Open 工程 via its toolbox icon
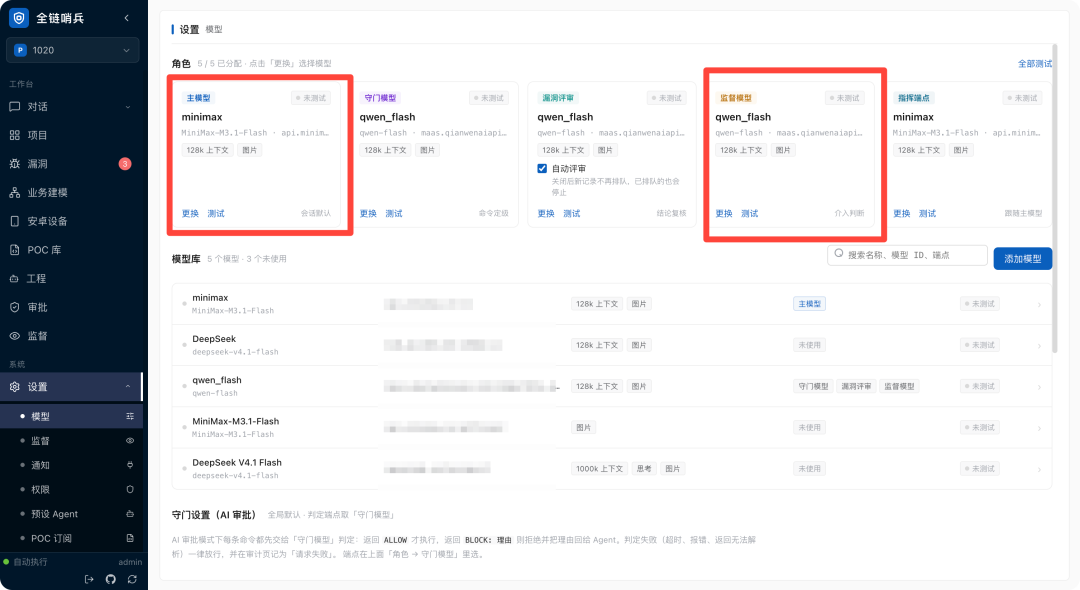Viewport: 1080px width, 590px height. click(x=14, y=279)
